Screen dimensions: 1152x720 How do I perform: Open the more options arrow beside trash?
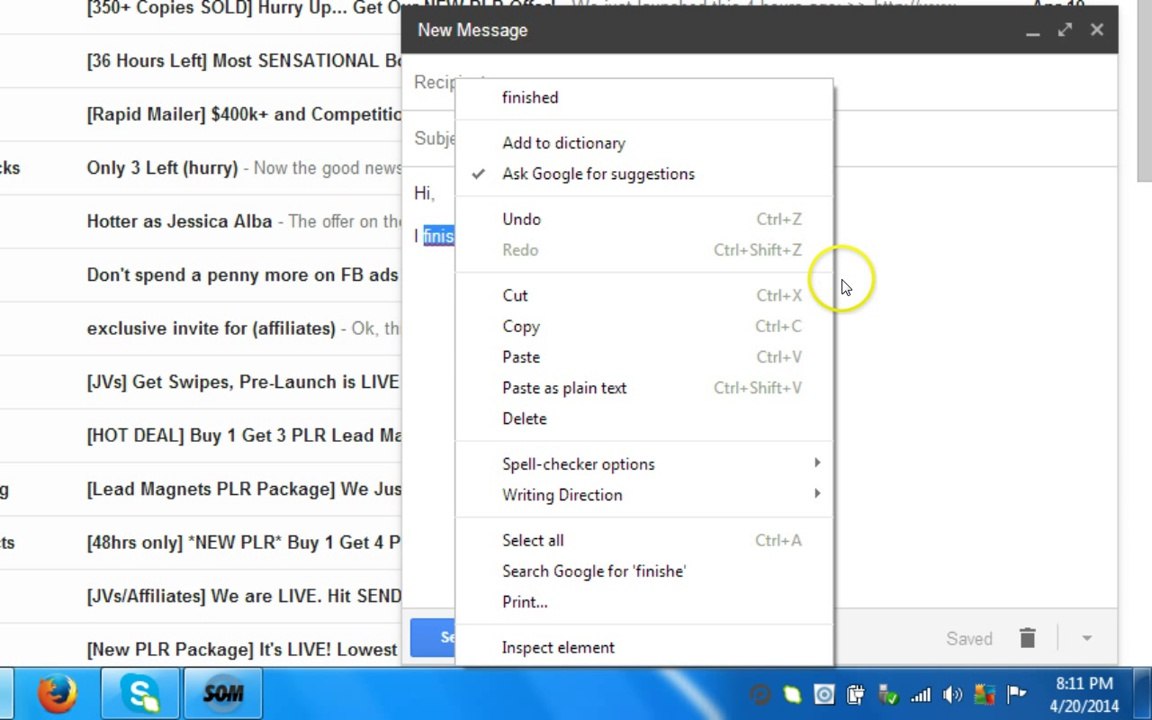pos(1087,638)
